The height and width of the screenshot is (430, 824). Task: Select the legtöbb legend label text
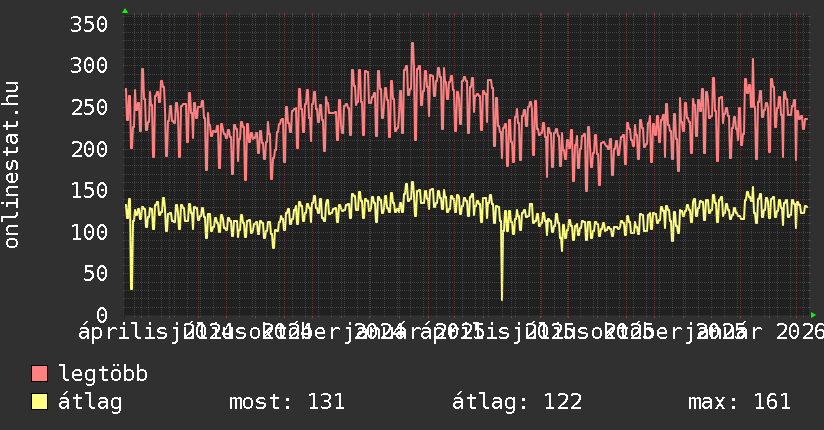click(103, 374)
